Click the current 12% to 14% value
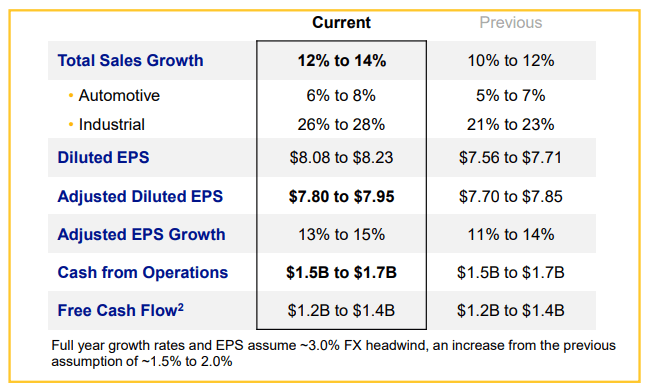This screenshot has width=653, height=389. tap(341, 61)
